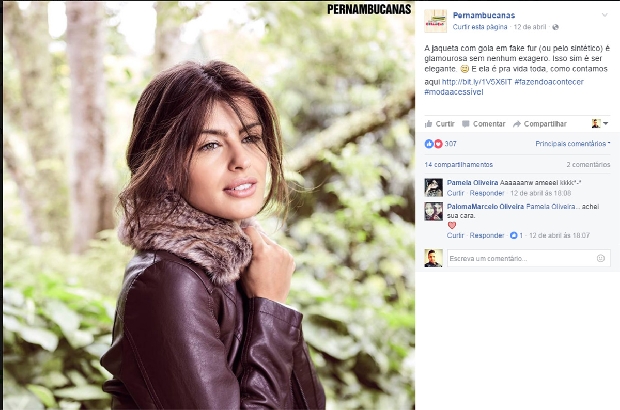Click the Escreva um comentário field
The image size is (620, 410).
click(529, 258)
